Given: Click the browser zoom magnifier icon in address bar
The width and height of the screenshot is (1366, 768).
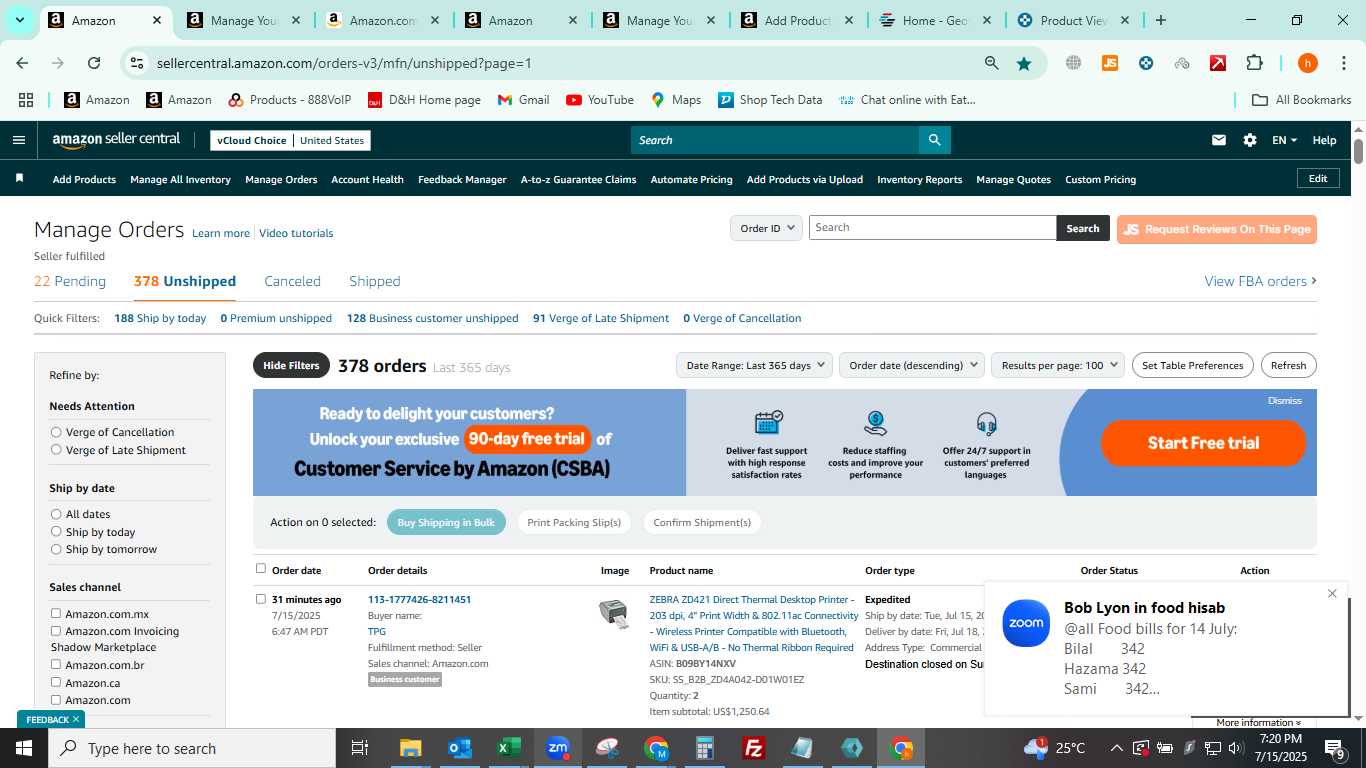Looking at the screenshot, I should pos(992,63).
